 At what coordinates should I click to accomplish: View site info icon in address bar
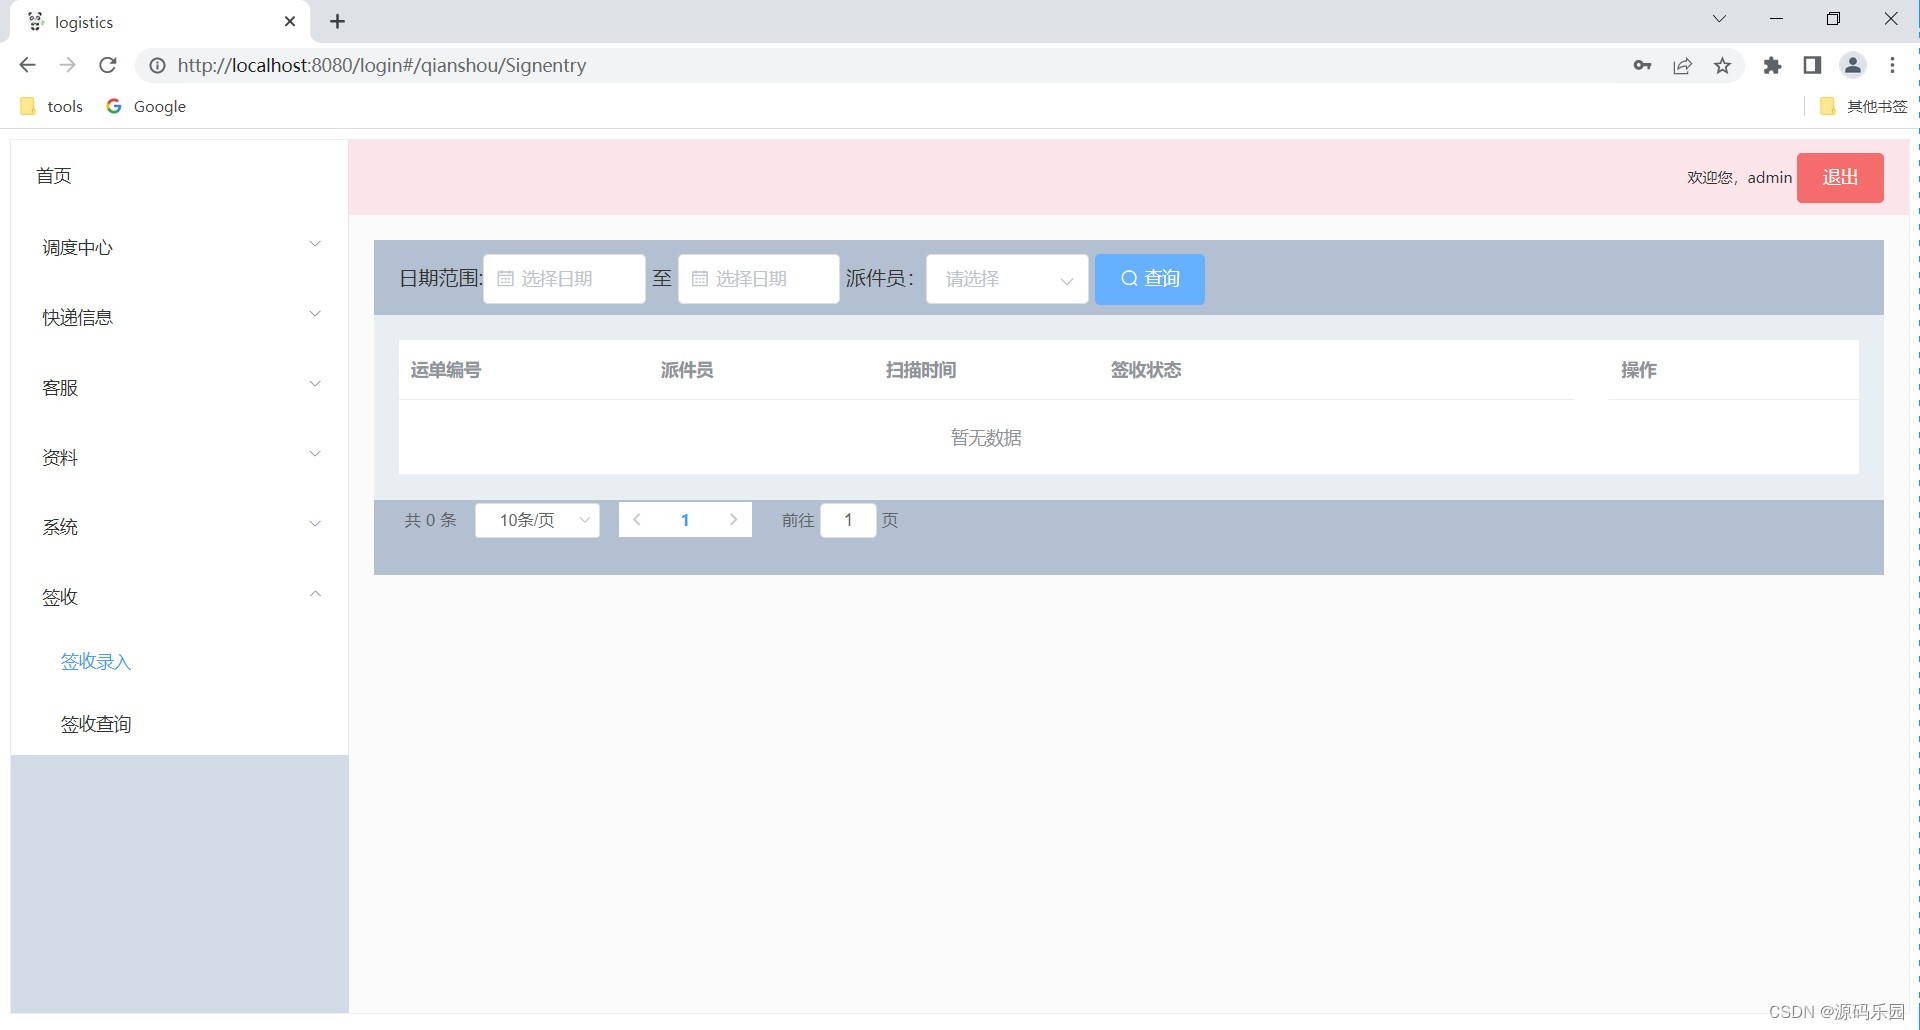(157, 65)
